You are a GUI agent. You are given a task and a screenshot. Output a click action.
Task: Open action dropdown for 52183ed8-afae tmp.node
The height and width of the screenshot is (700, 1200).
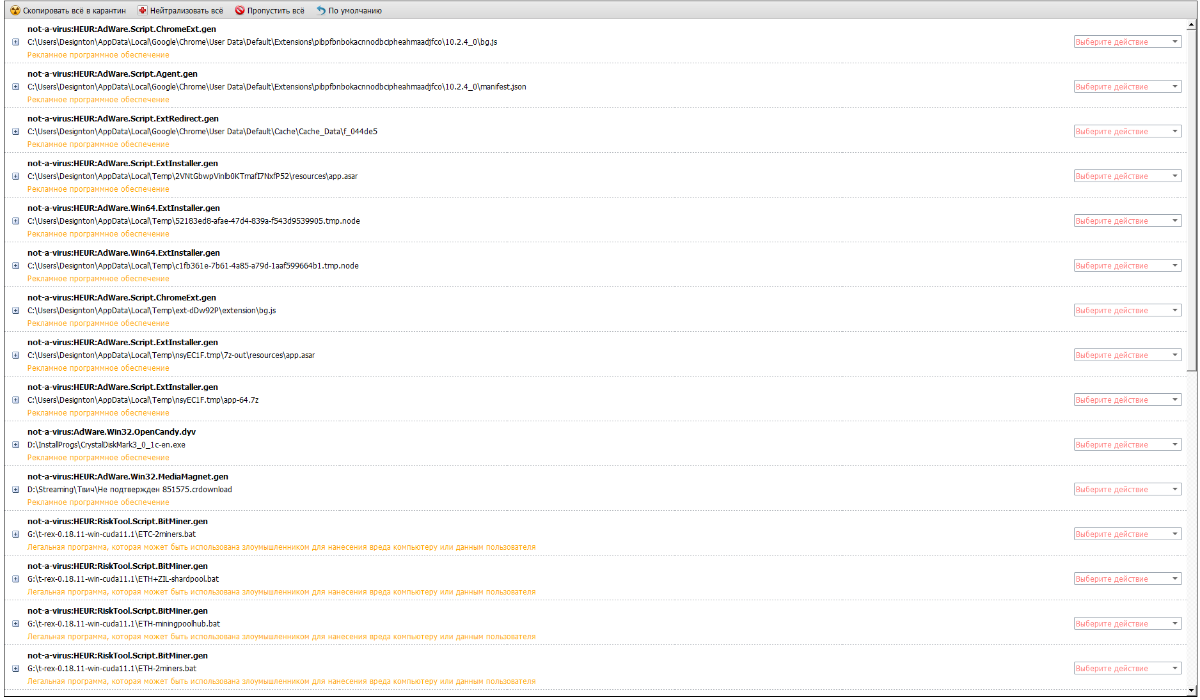click(1127, 221)
